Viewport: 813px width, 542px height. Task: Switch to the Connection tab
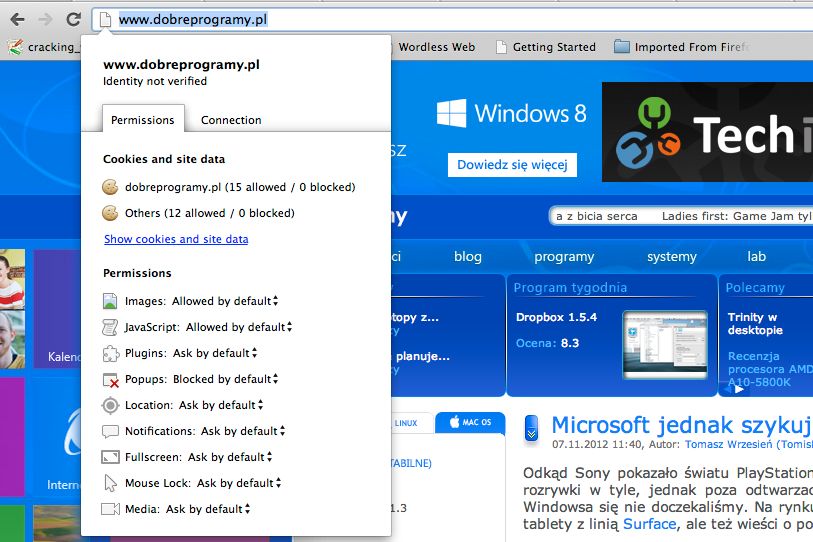[231, 120]
